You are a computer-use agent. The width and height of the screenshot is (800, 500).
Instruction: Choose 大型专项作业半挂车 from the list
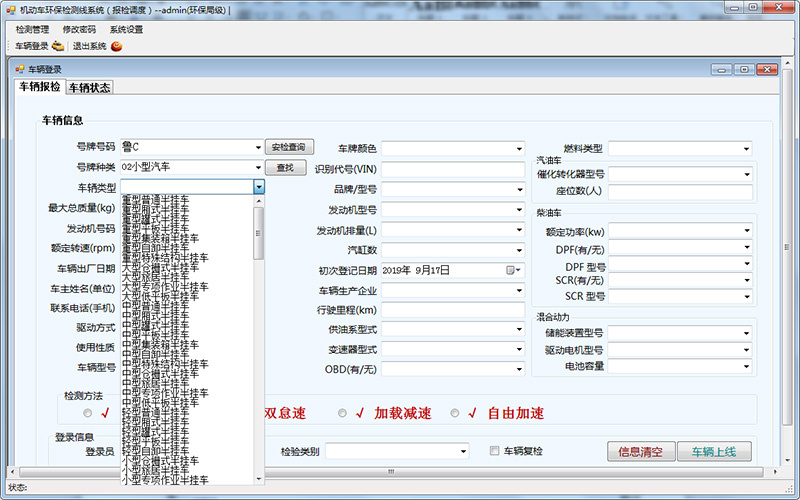pyautogui.click(x=165, y=287)
